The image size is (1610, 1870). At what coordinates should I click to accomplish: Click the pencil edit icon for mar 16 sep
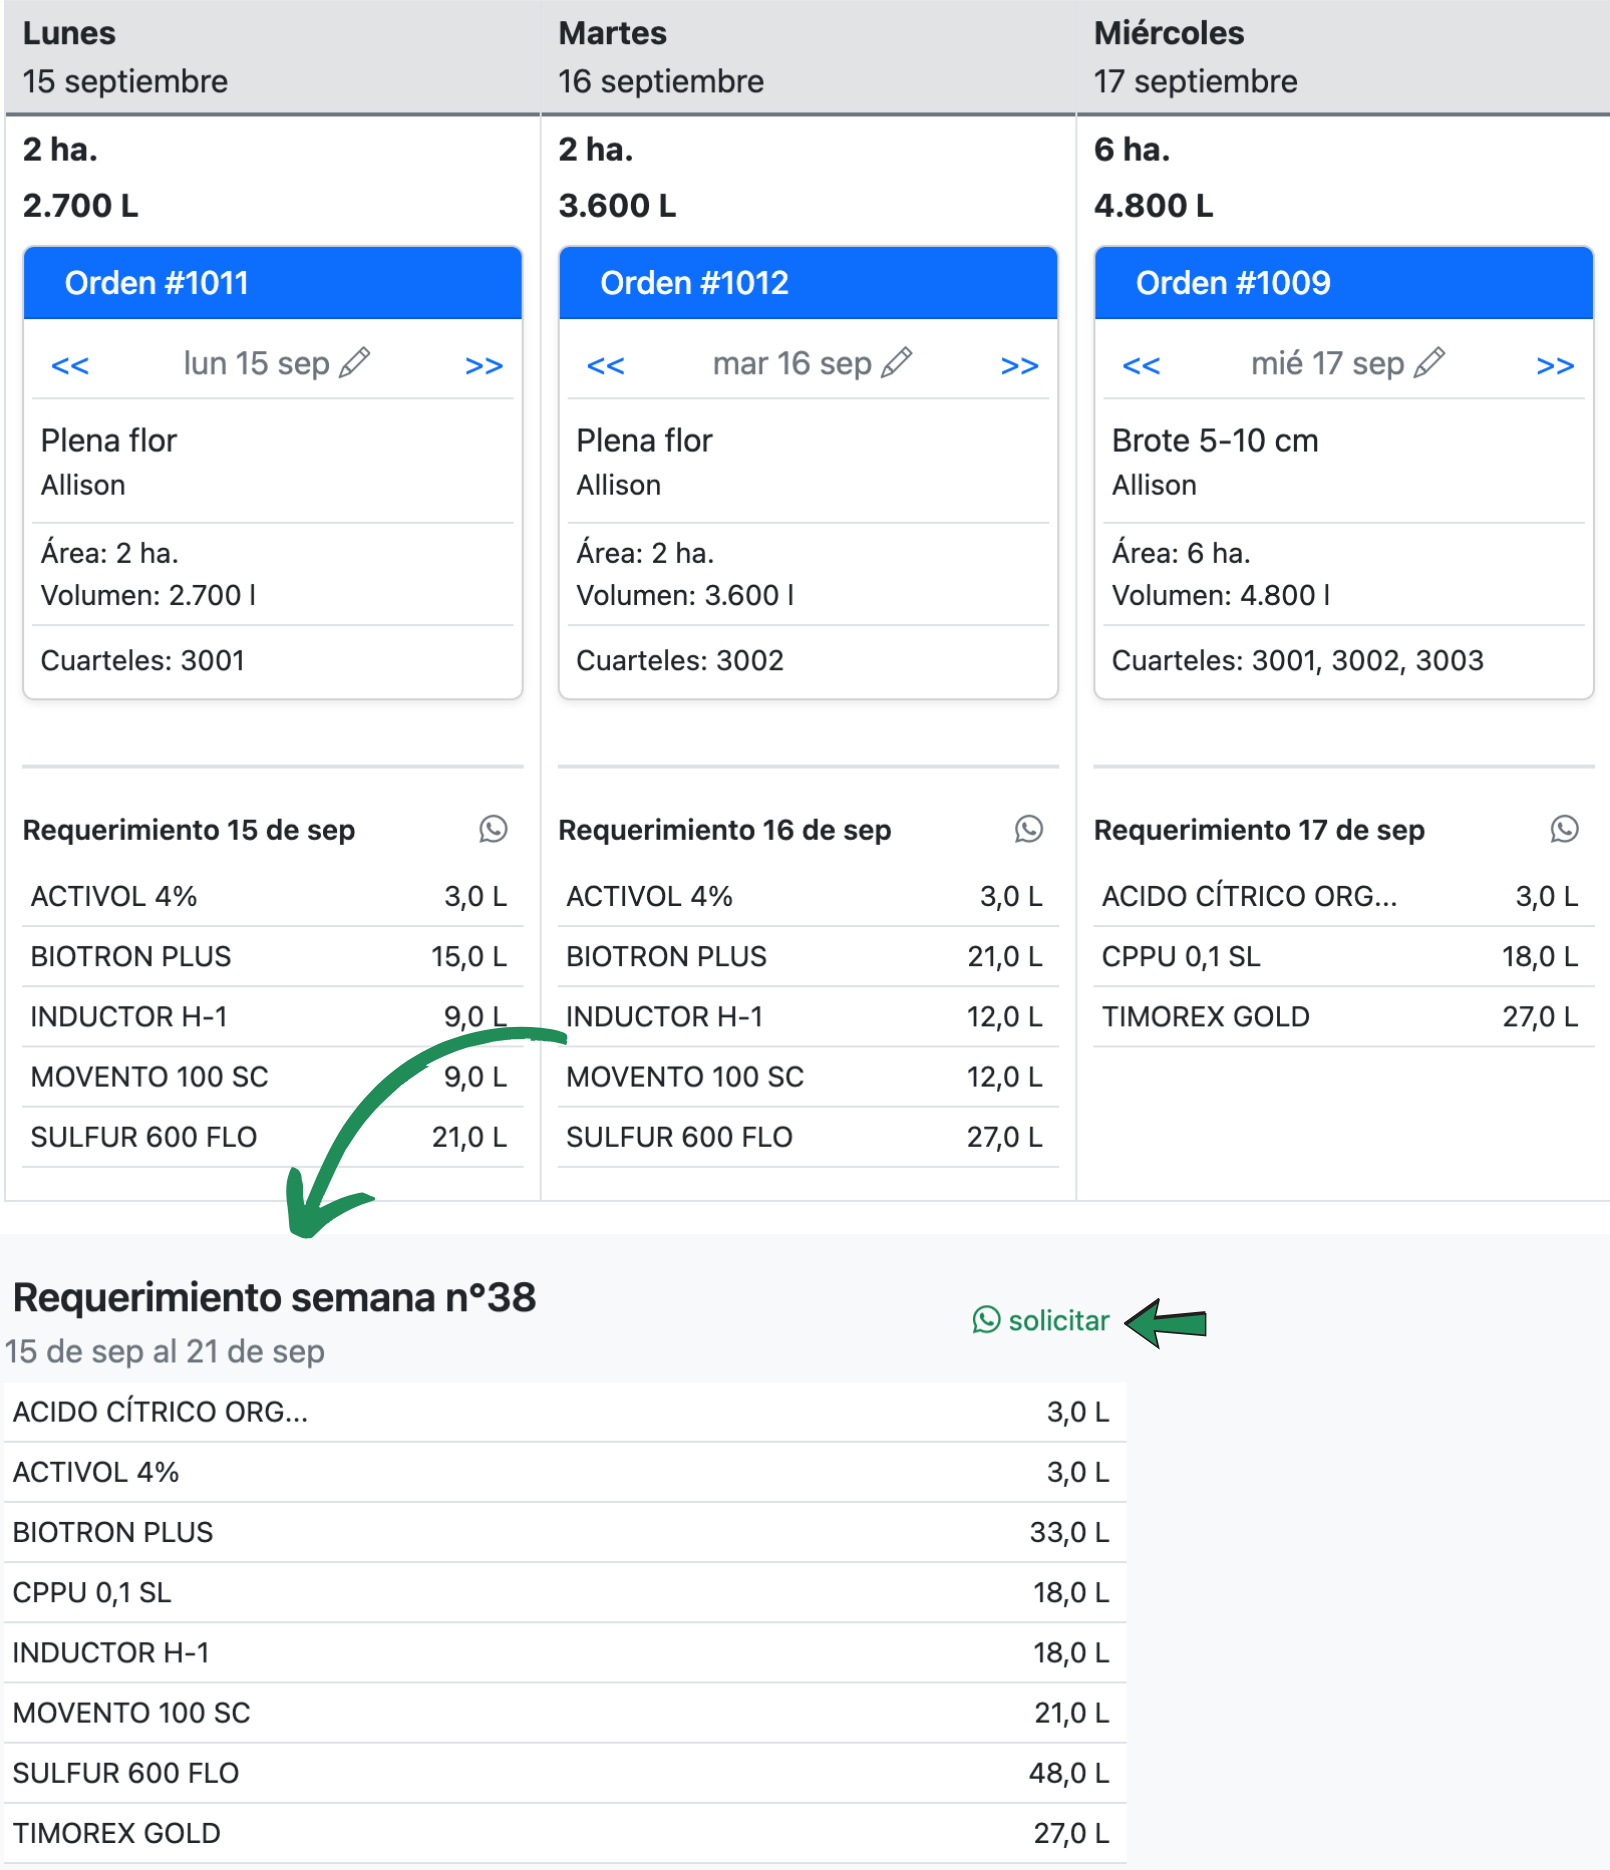coord(897,362)
